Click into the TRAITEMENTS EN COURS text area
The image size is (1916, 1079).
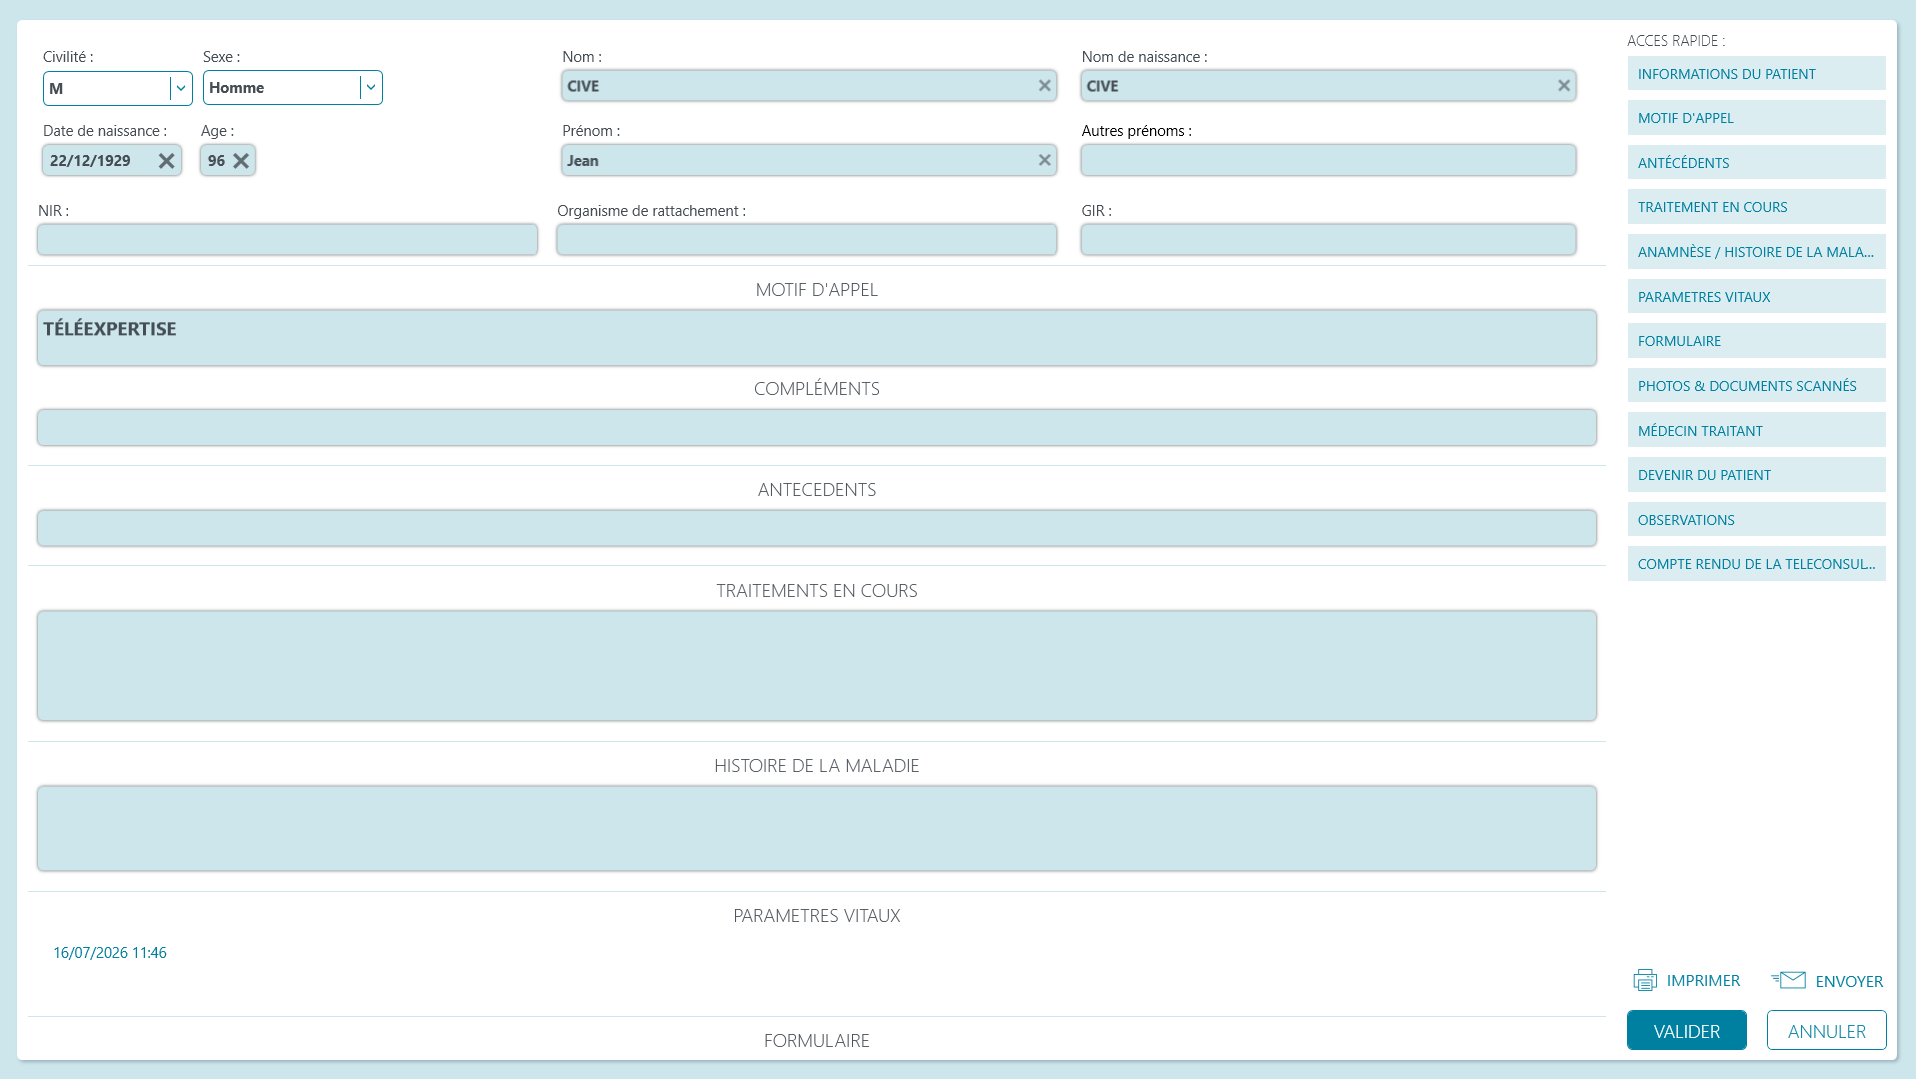[x=816, y=666]
